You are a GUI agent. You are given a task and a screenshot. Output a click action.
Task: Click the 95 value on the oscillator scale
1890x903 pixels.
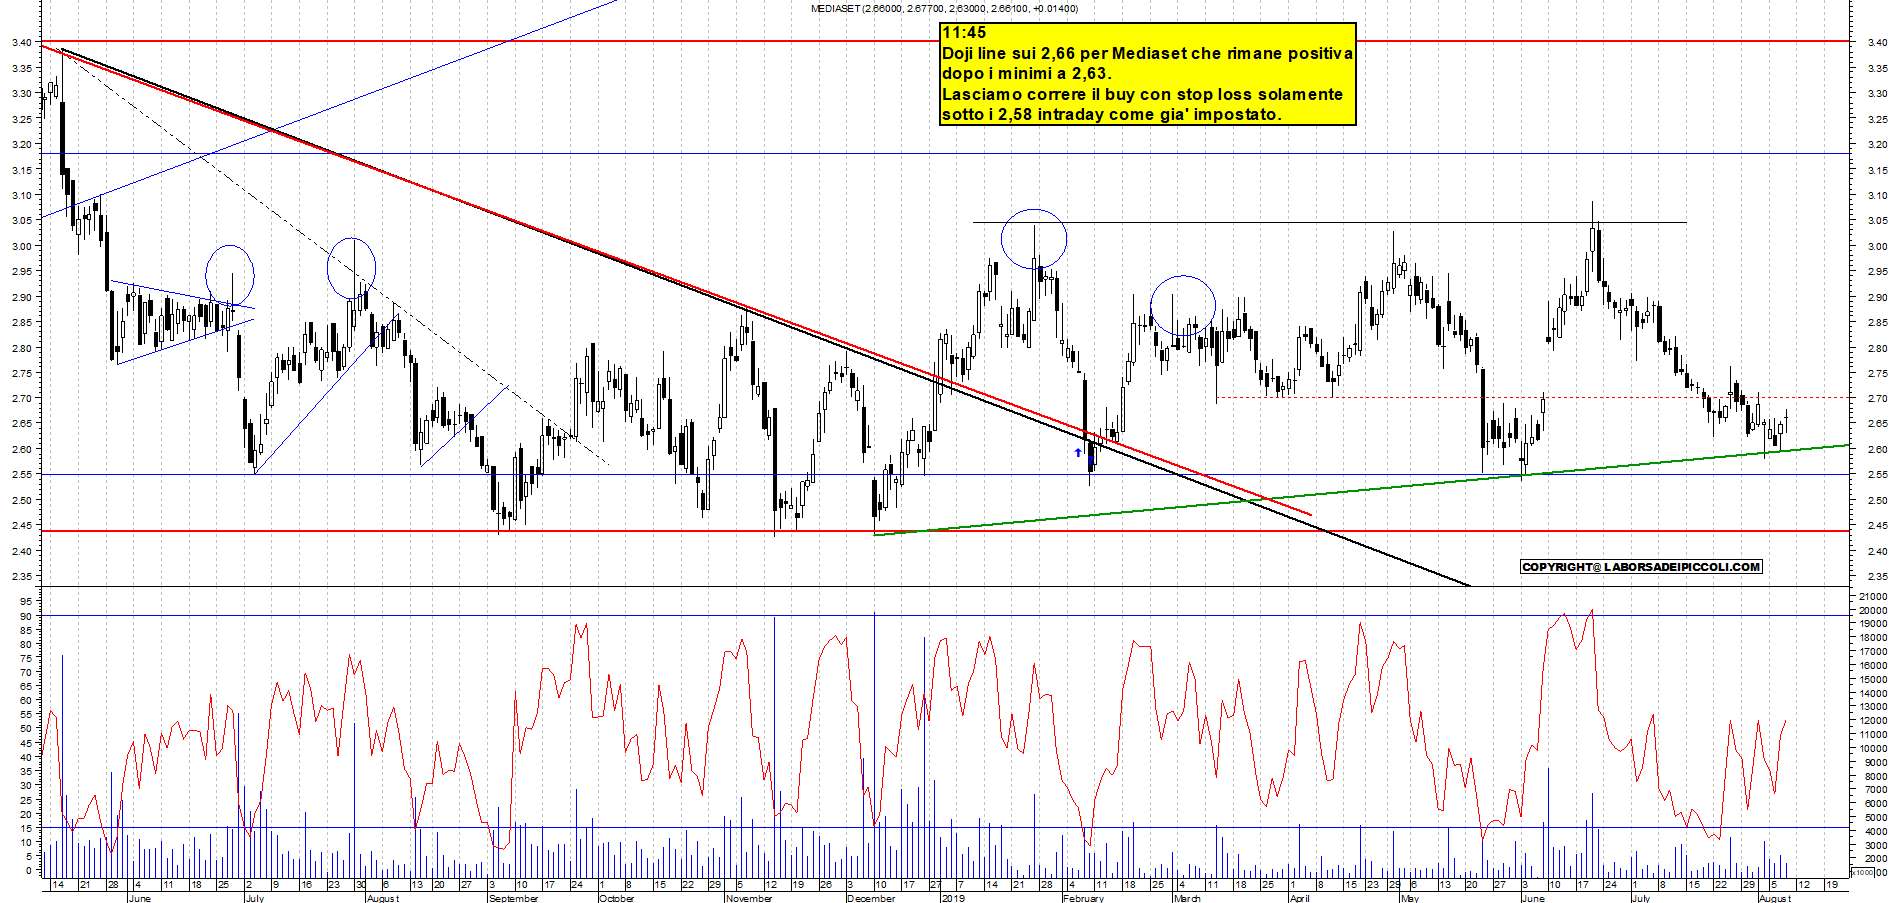coord(26,602)
